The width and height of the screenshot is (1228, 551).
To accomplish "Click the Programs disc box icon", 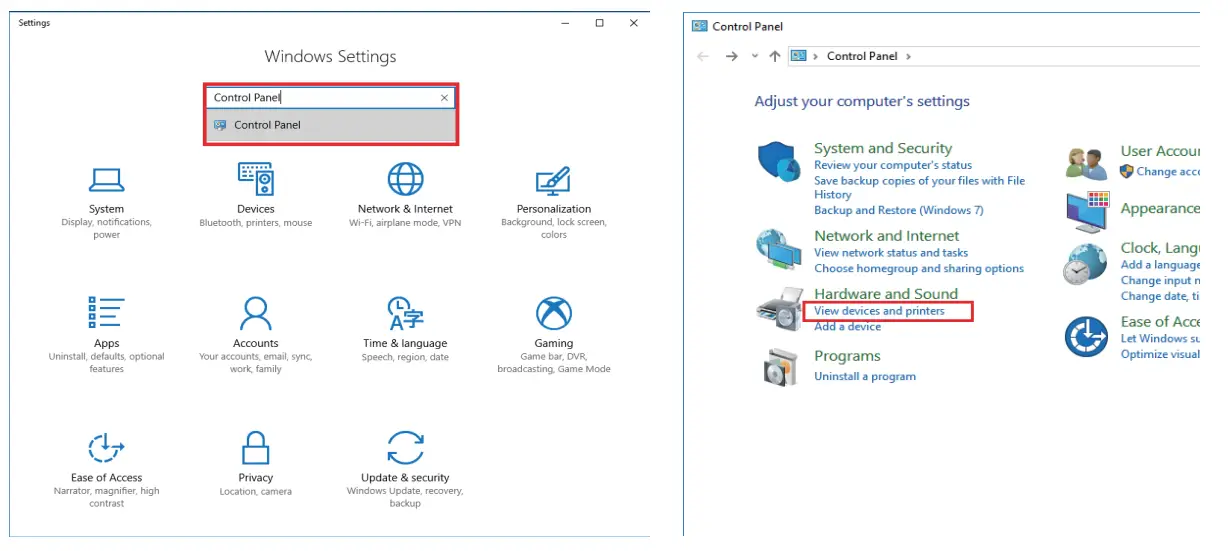I will (x=780, y=367).
